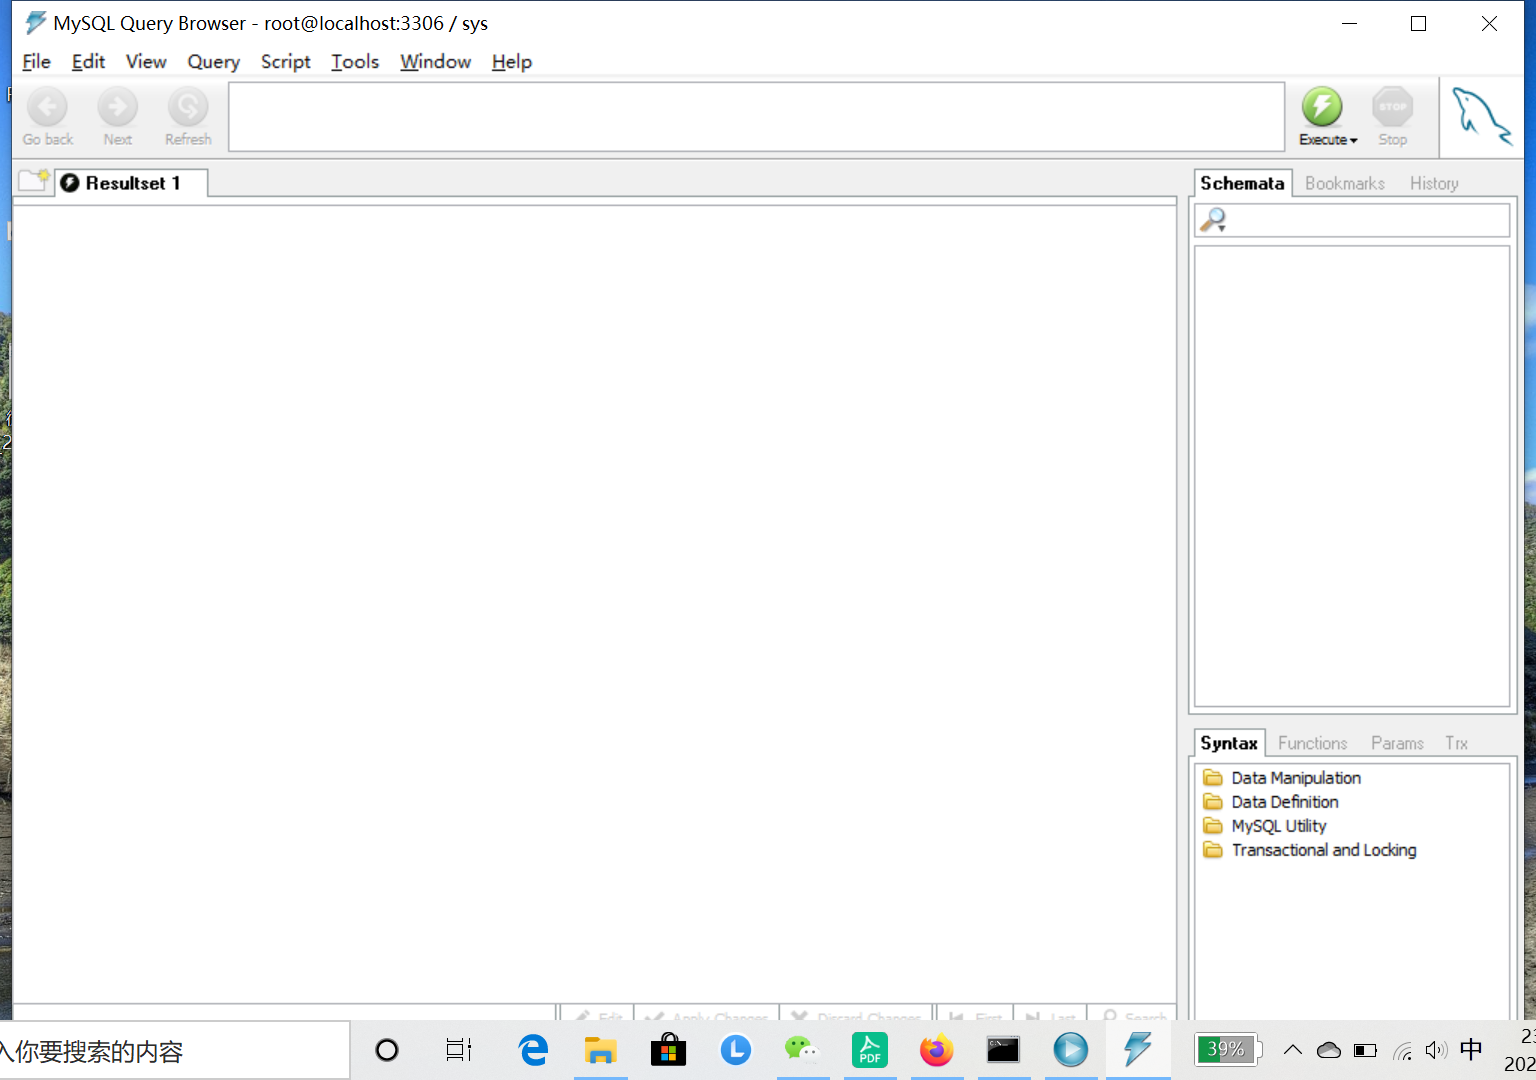Show hidden system tray icons

click(1292, 1050)
